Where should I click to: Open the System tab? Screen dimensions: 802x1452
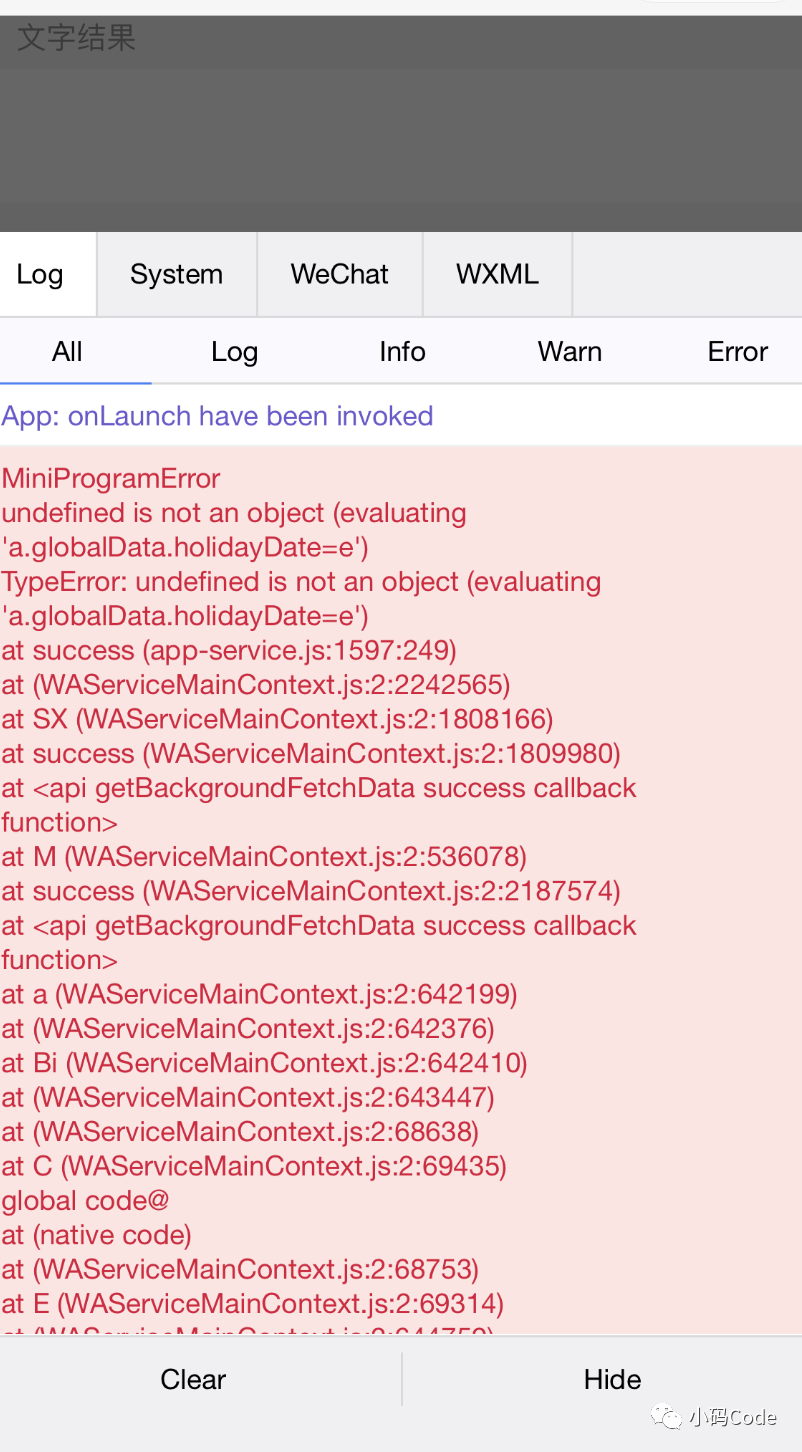tap(176, 274)
